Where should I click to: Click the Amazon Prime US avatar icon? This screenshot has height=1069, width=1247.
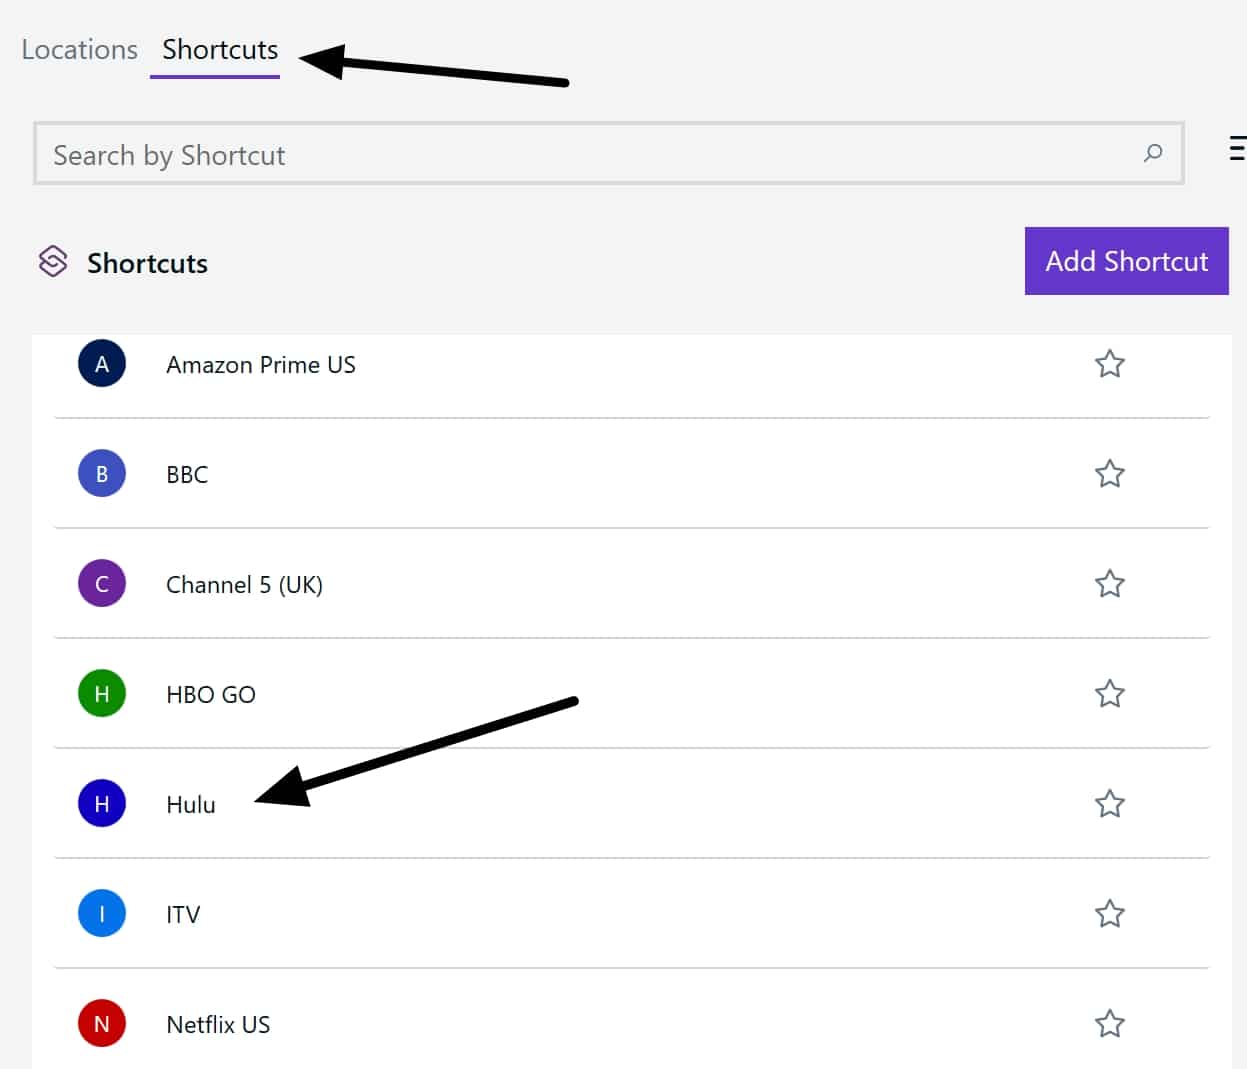click(x=102, y=364)
